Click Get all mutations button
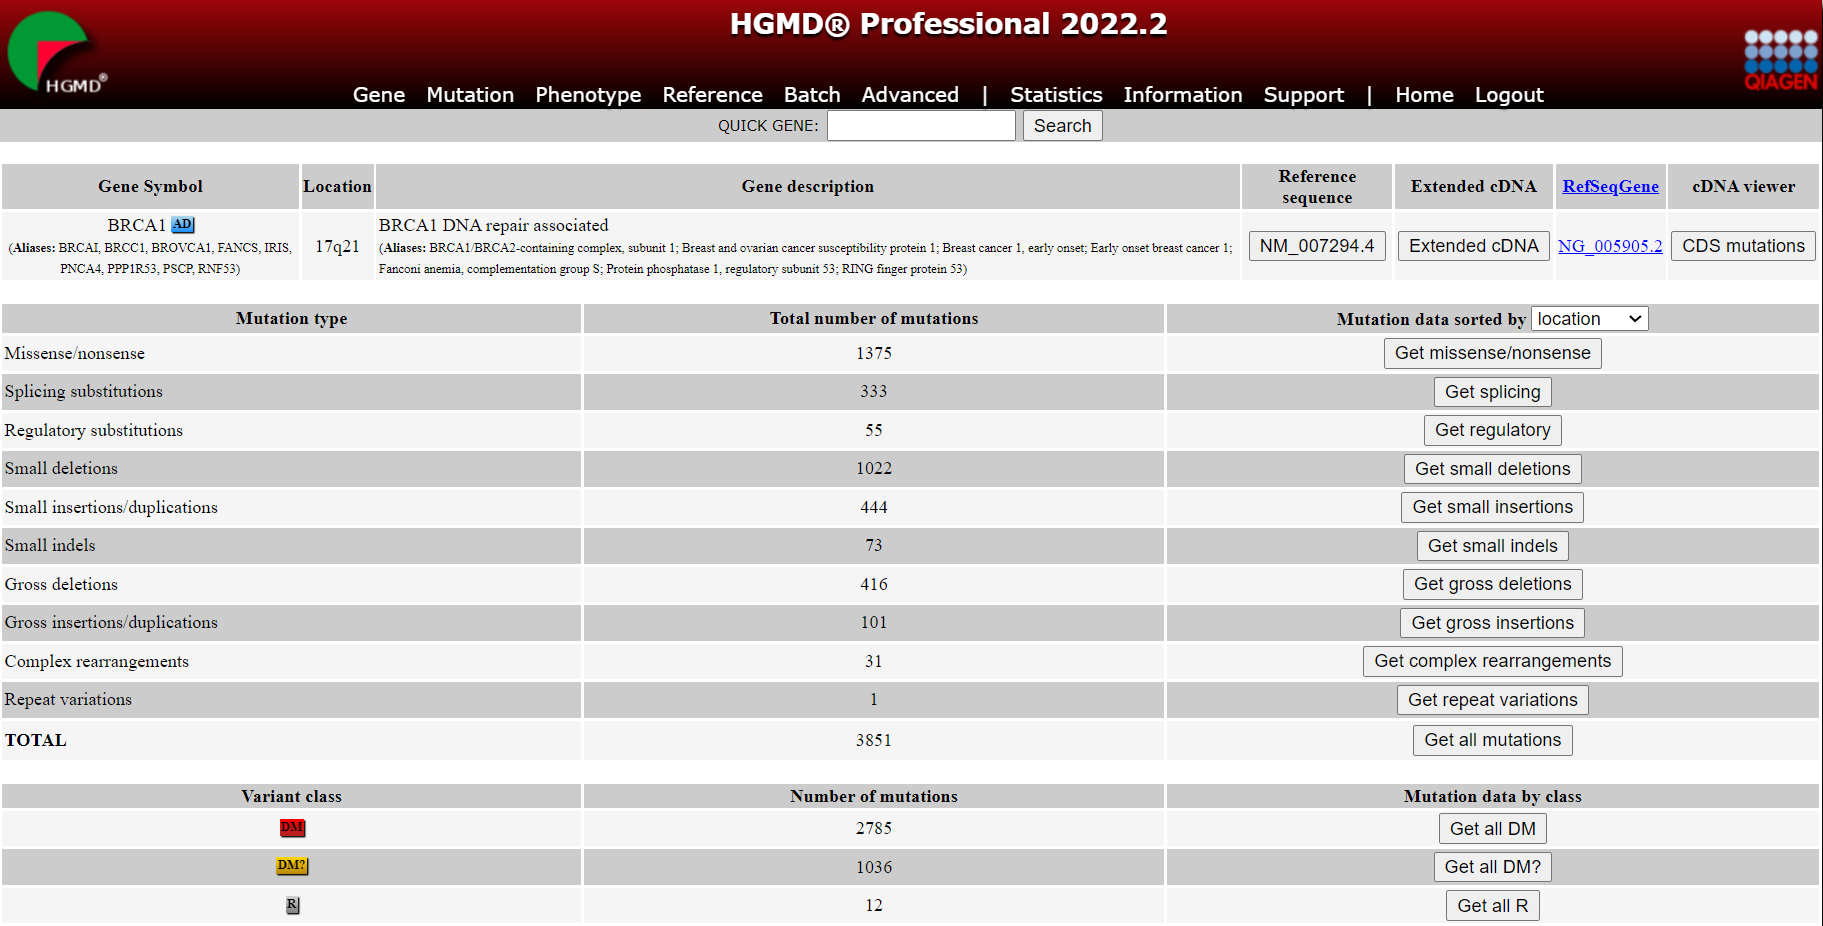The image size is (1823, 926). pos(1492,740)
